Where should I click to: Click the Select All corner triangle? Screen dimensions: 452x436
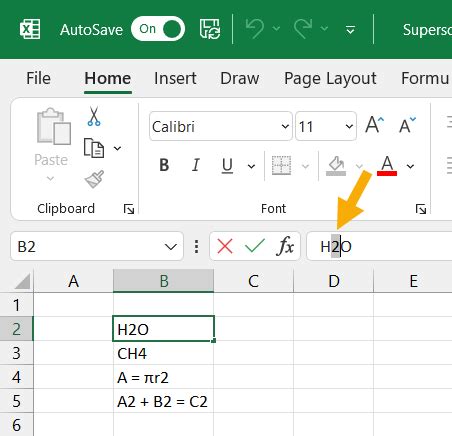click(22, 281)
